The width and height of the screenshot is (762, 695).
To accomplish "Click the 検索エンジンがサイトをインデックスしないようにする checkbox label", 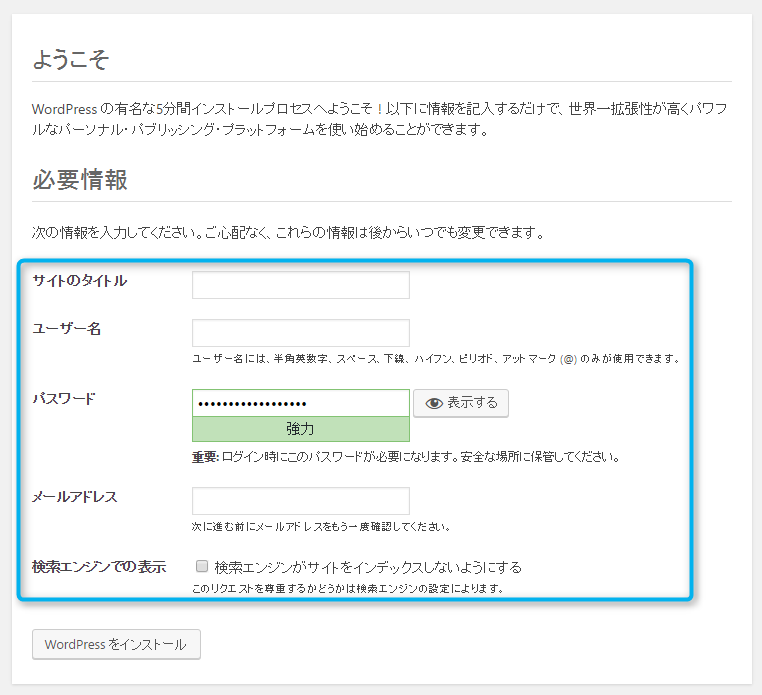I will pyautogui.click(x=368, y=567).
